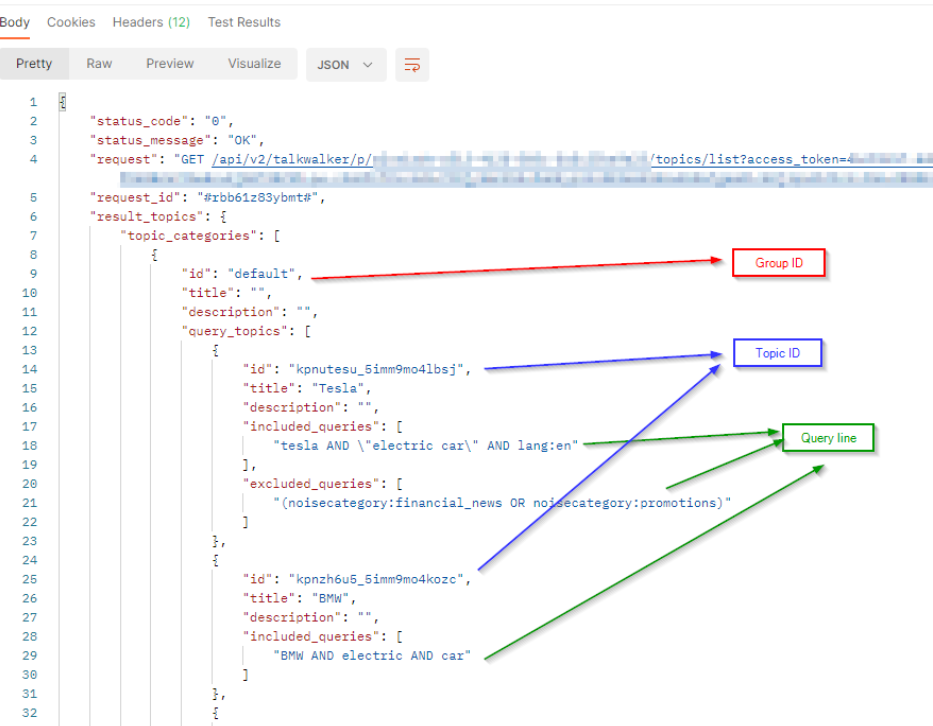Viewport: 933px width, 726px height.
Task: Open the JSON format dropdown
Action: (x=345, y=65)
